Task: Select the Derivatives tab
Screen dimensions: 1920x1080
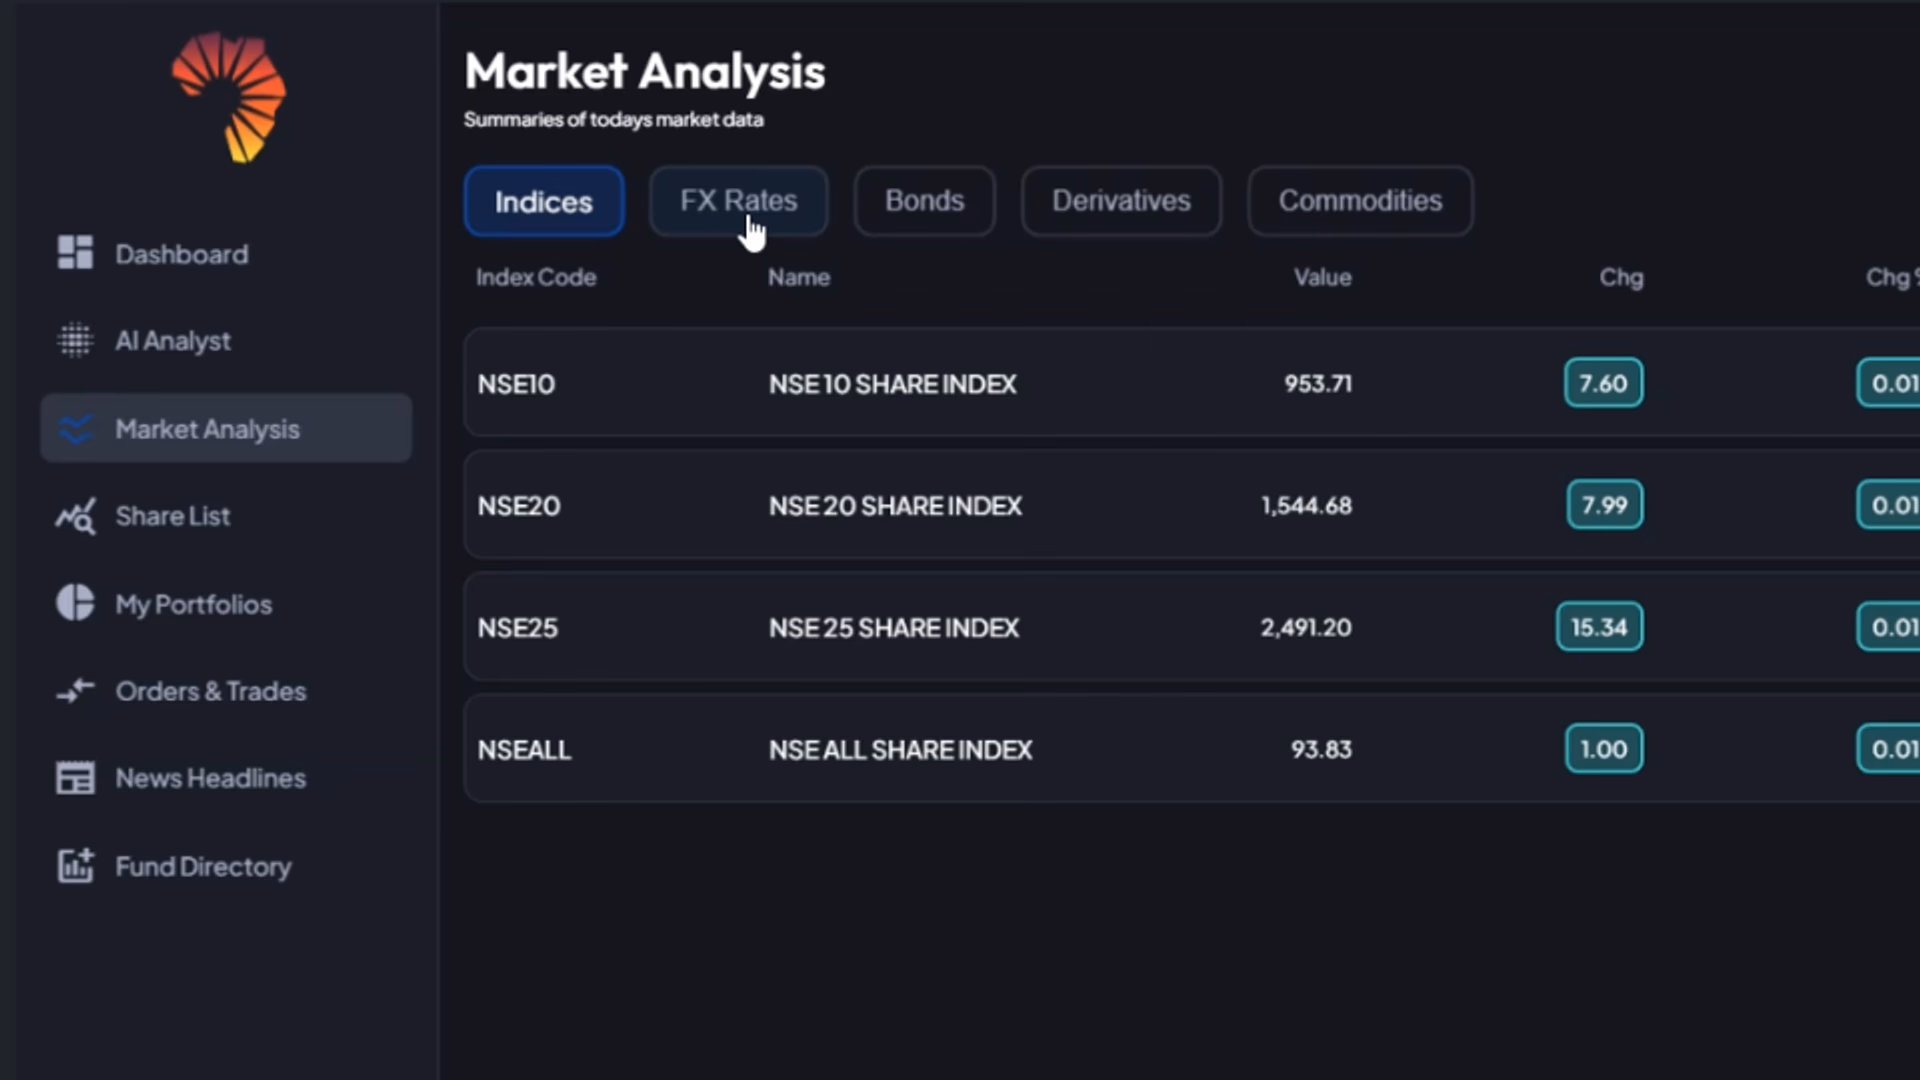Action: (x=1121, y=201)
